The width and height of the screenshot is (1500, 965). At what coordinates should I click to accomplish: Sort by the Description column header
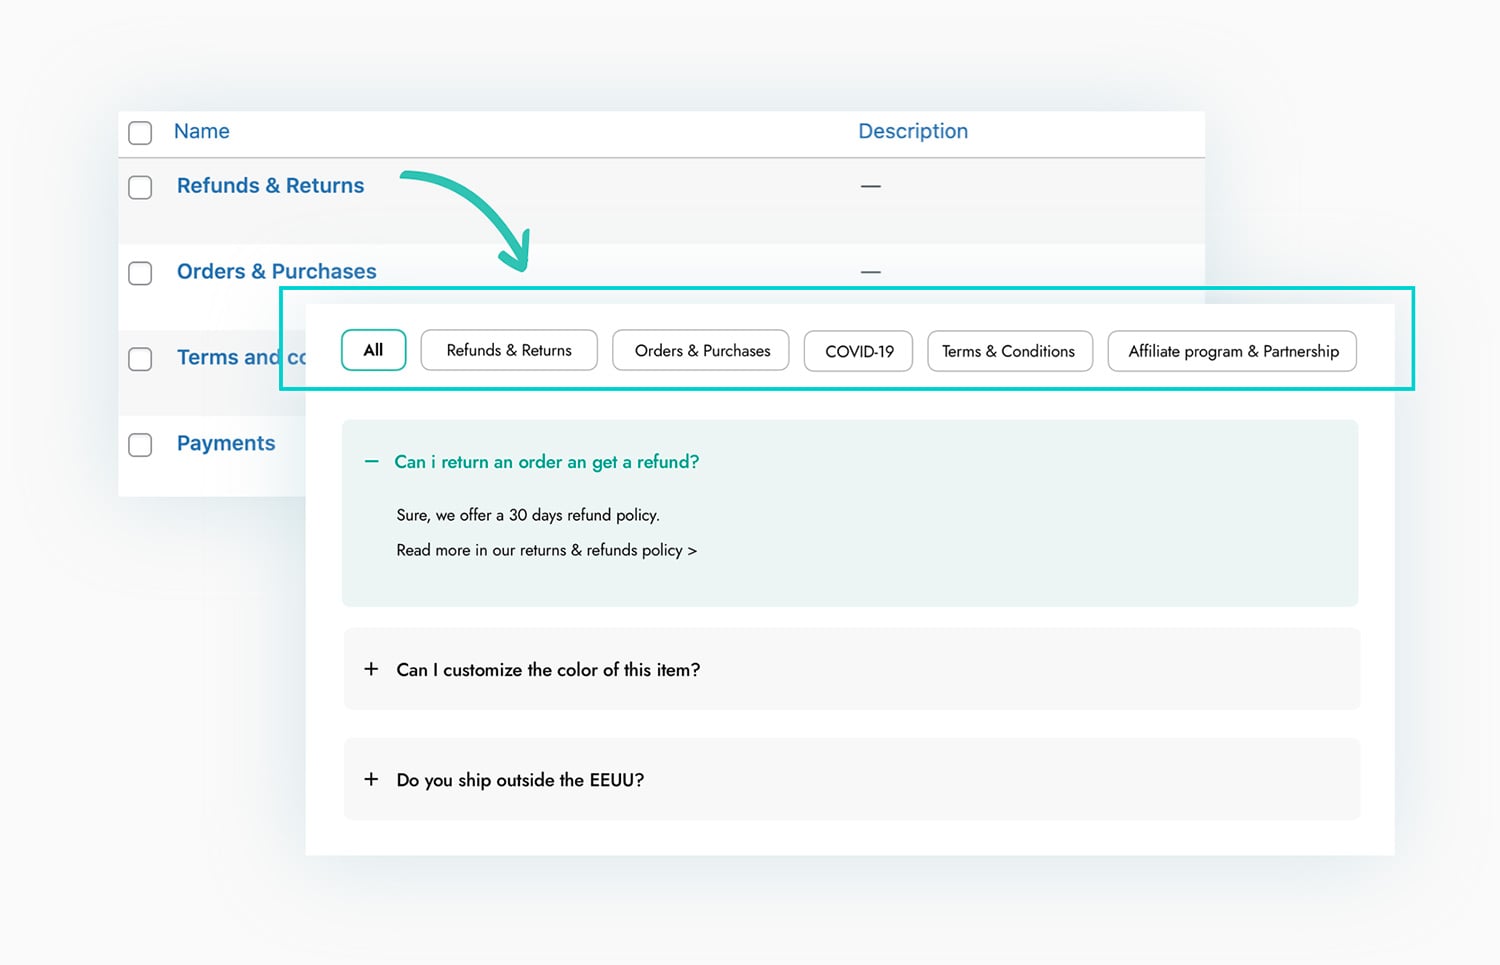[x=912, y=131]
